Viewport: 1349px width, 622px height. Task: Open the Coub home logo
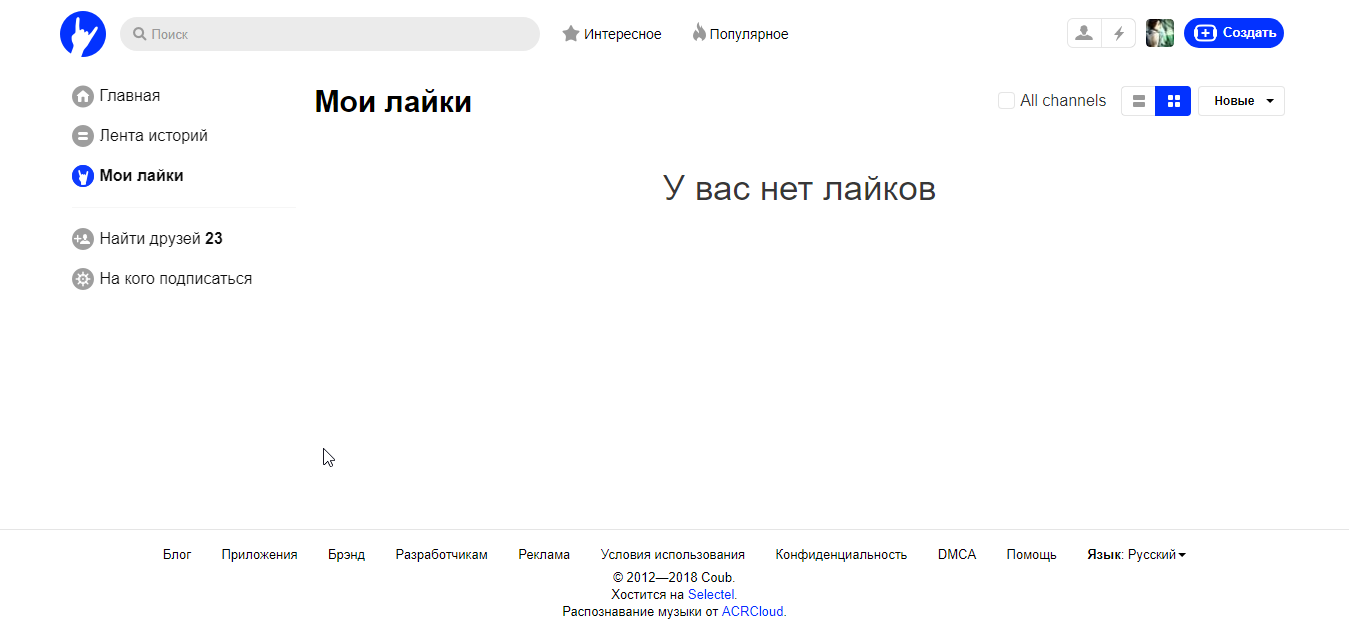83,33
